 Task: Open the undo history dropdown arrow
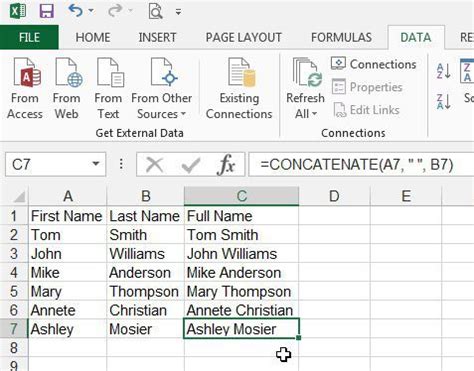(91, 11)
